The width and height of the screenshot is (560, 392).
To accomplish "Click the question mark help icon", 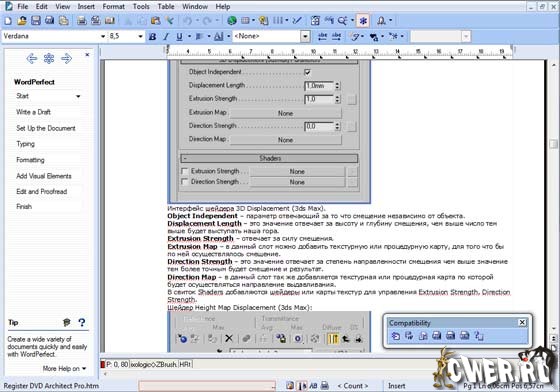I will [82, 323].
